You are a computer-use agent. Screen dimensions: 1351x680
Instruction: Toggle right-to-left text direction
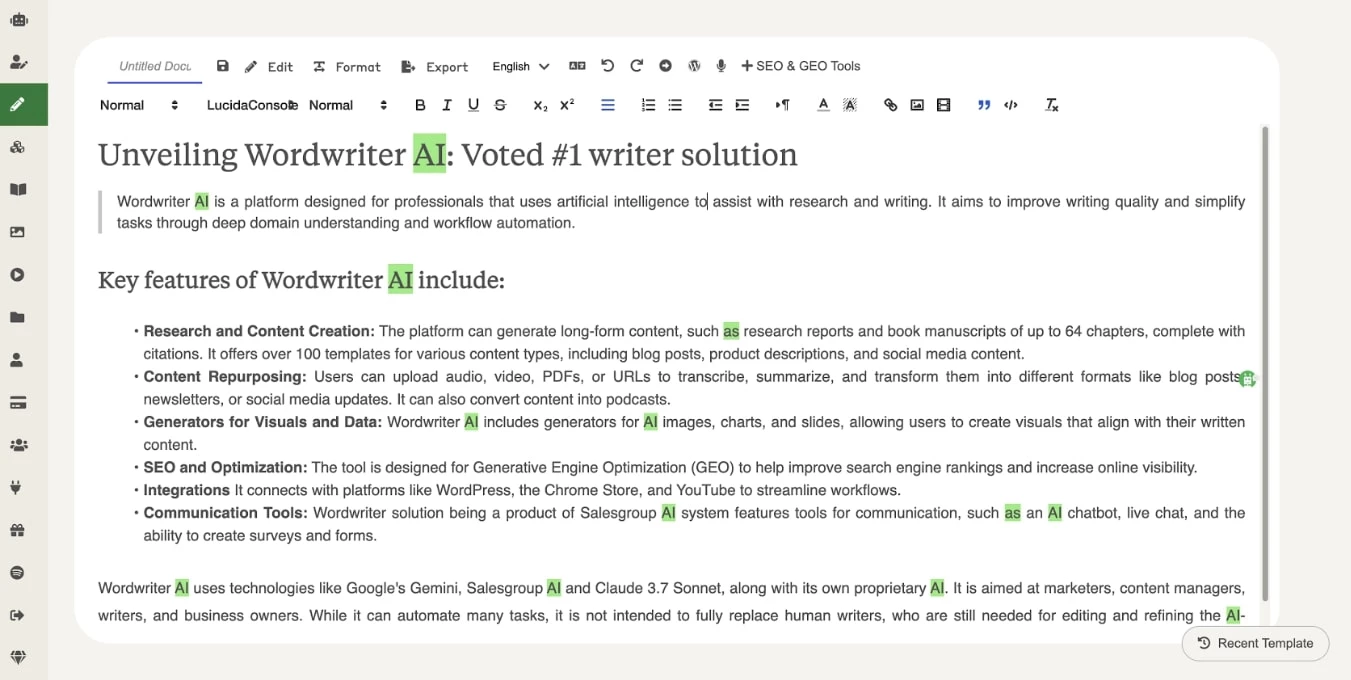point(783,105)
